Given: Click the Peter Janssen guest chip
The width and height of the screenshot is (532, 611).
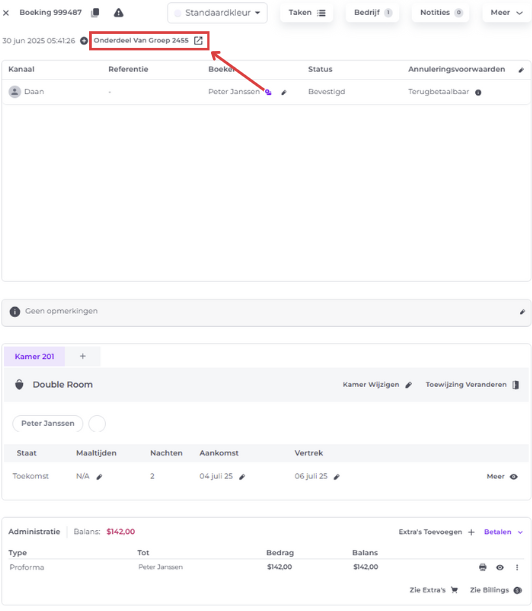Looking at the screenshot, I should point(48,424).
